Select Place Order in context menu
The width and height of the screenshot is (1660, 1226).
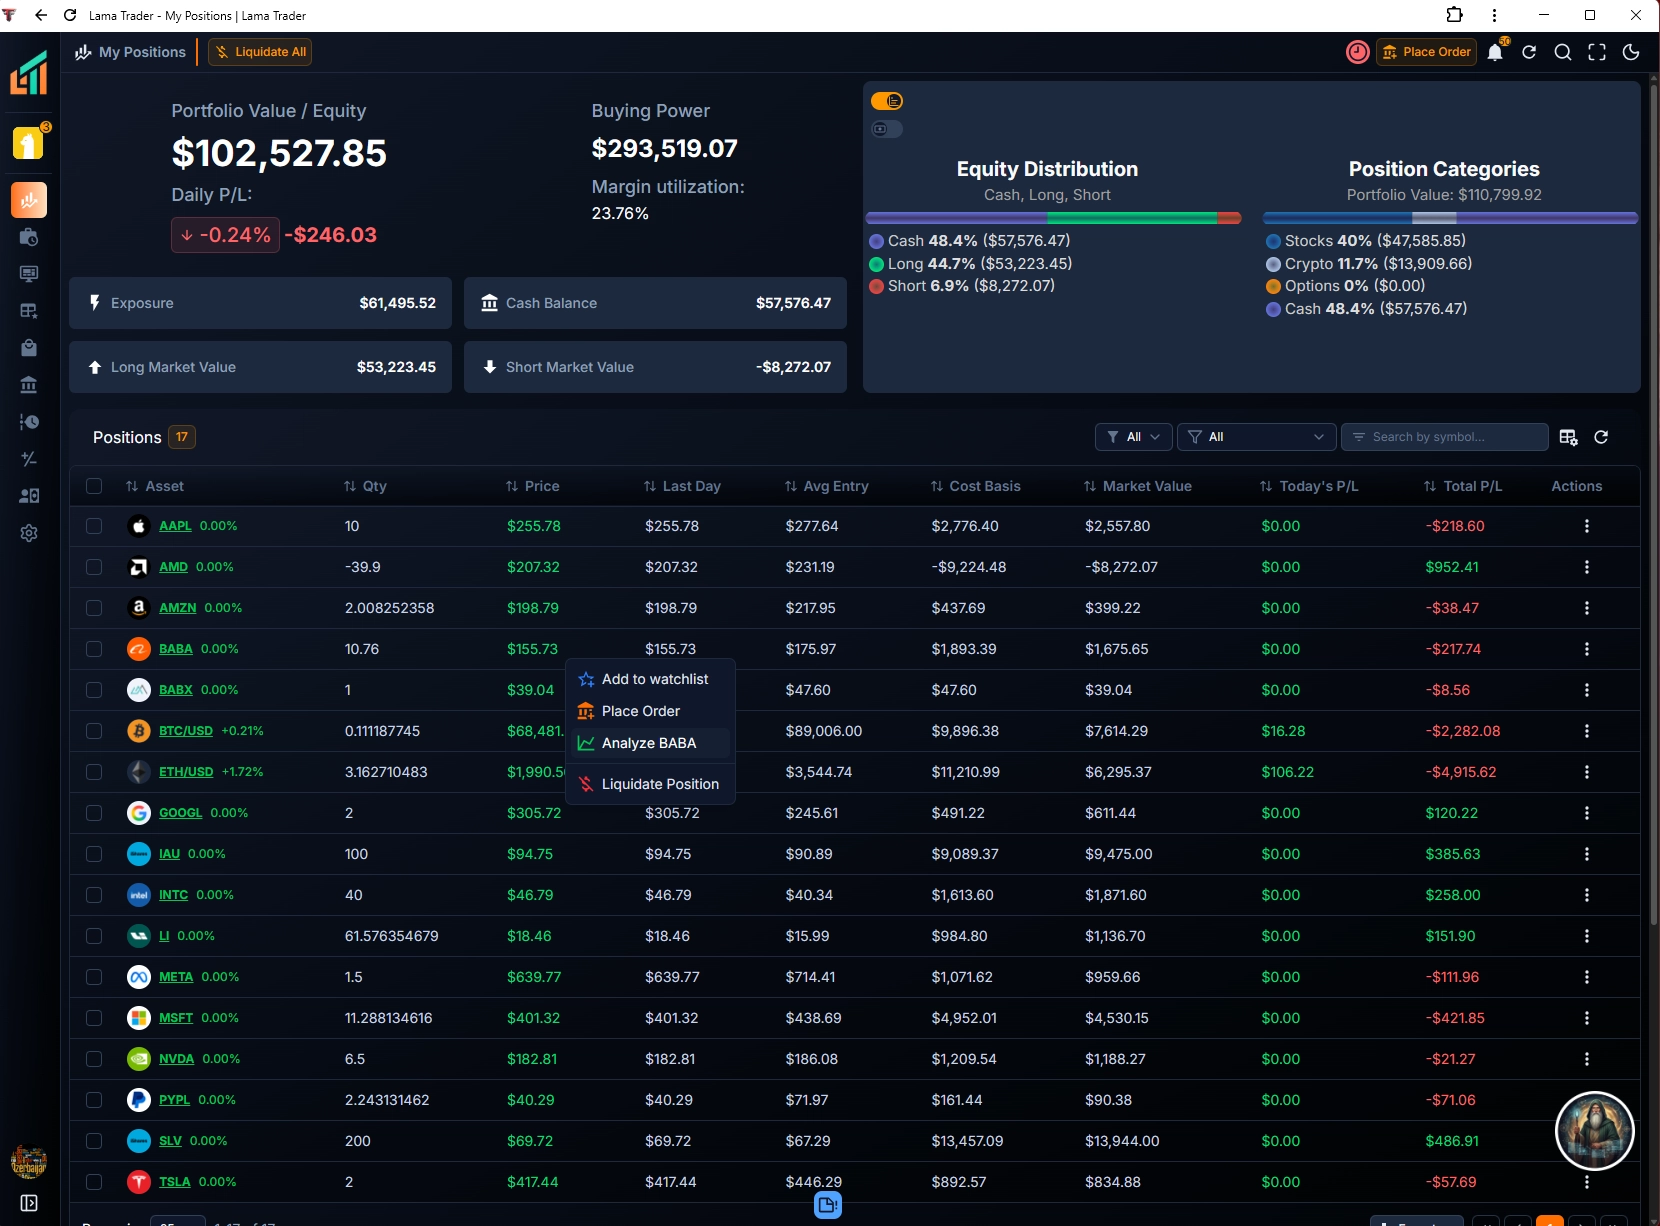651,711
